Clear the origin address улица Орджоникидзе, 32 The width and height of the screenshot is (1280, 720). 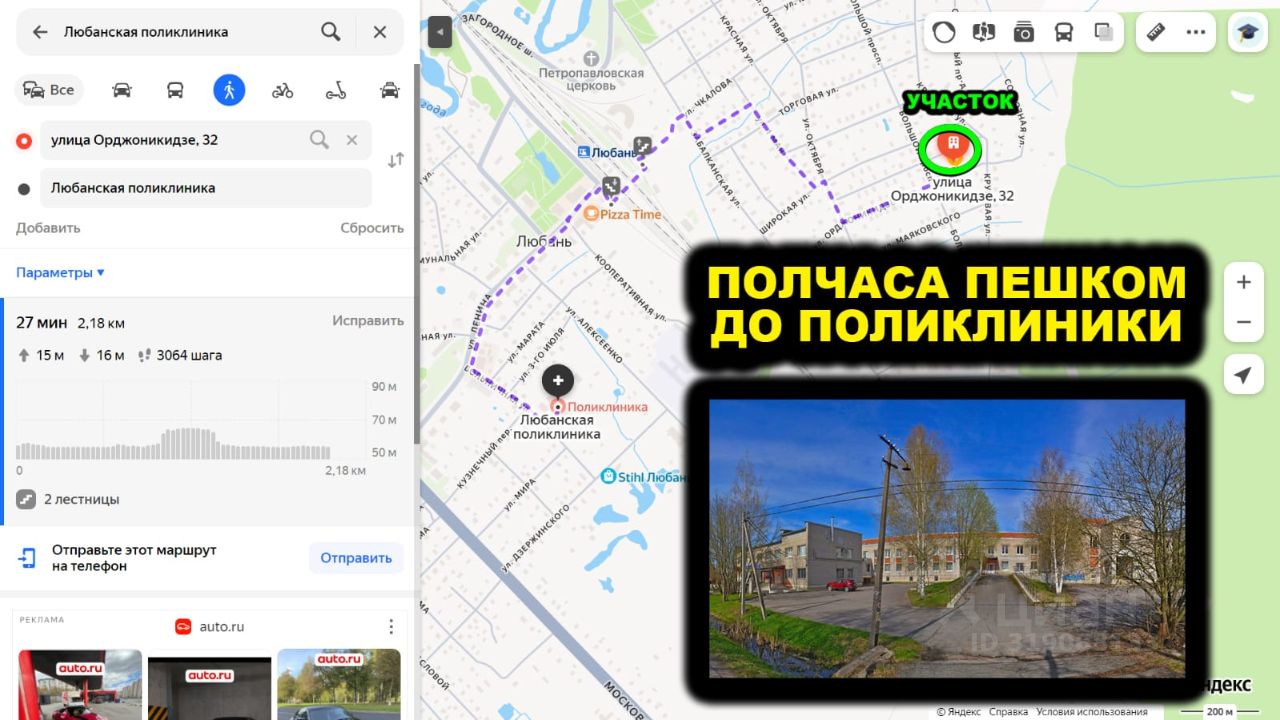(352, 140)
